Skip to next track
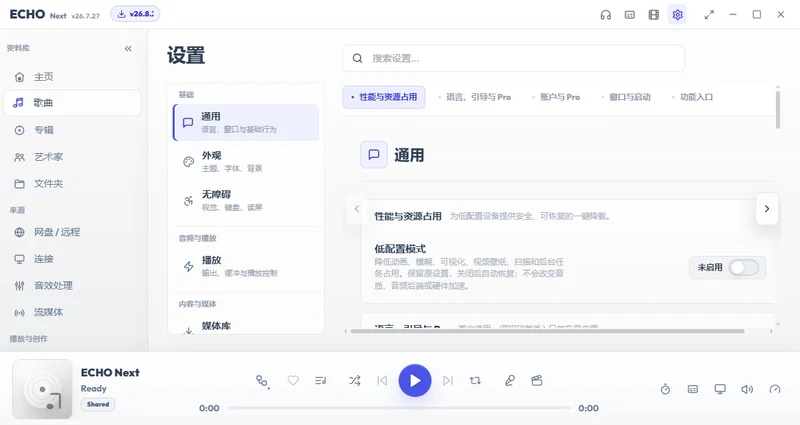 pyautogui.click(x=448, y=381)
